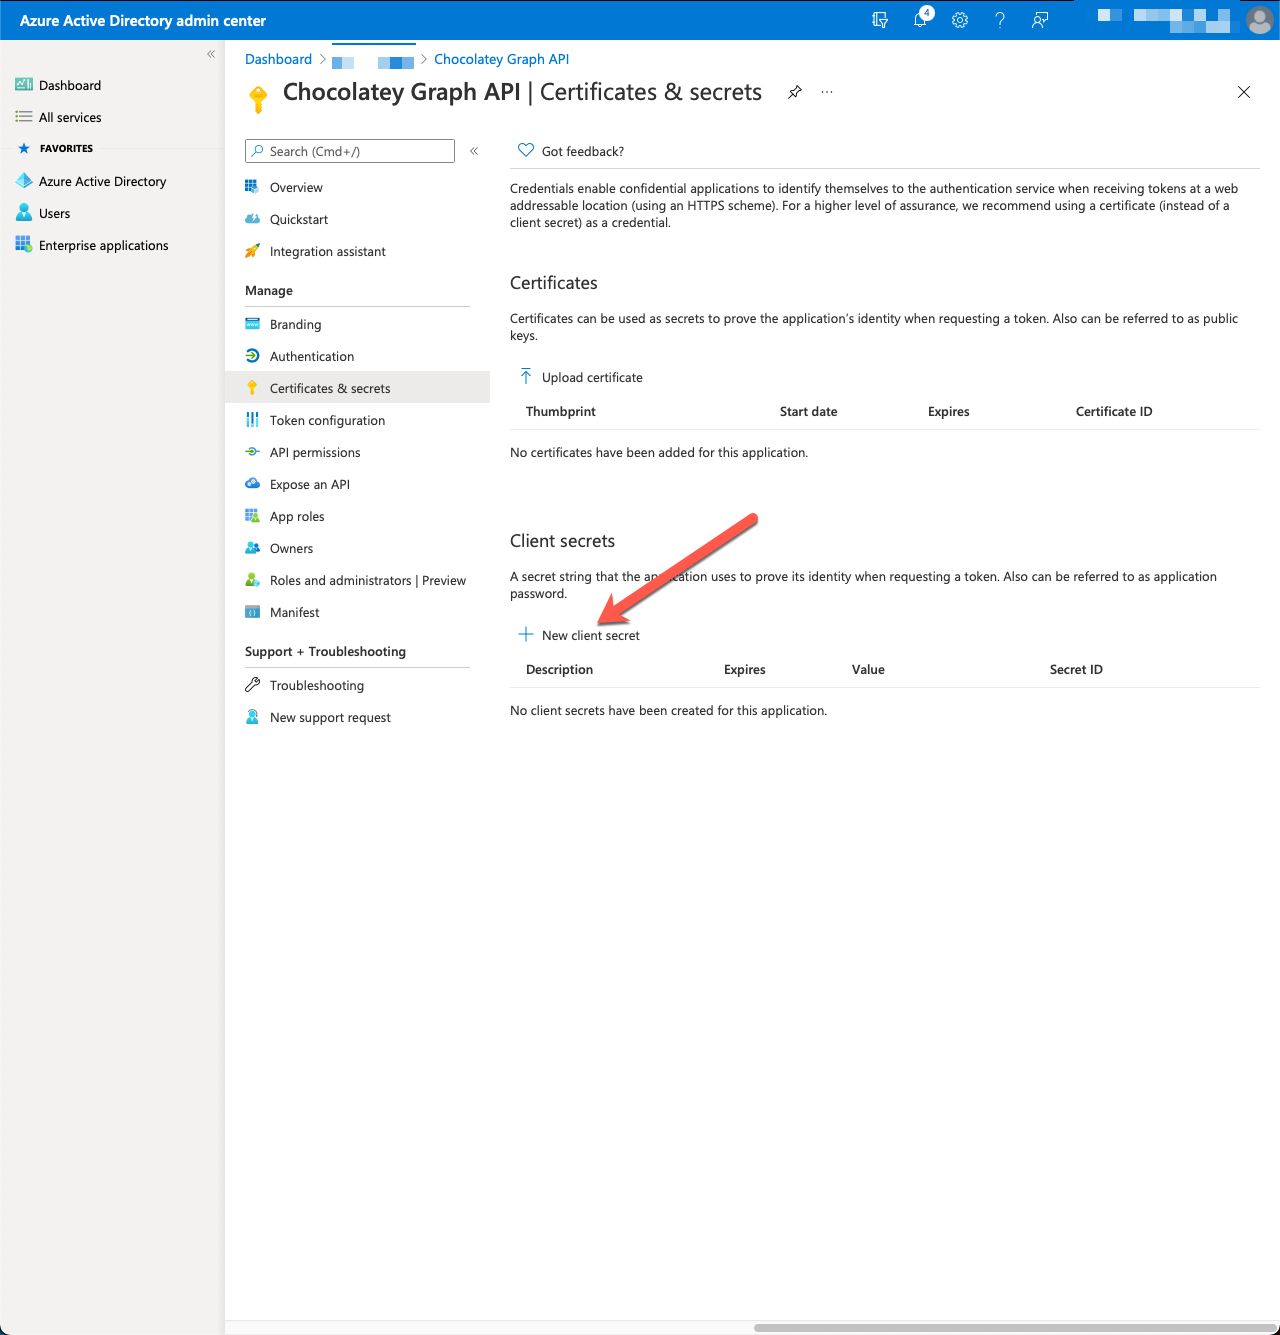
Task: Click the Azure Active Directory diamond icon
Action: click(x=24, y=181)
